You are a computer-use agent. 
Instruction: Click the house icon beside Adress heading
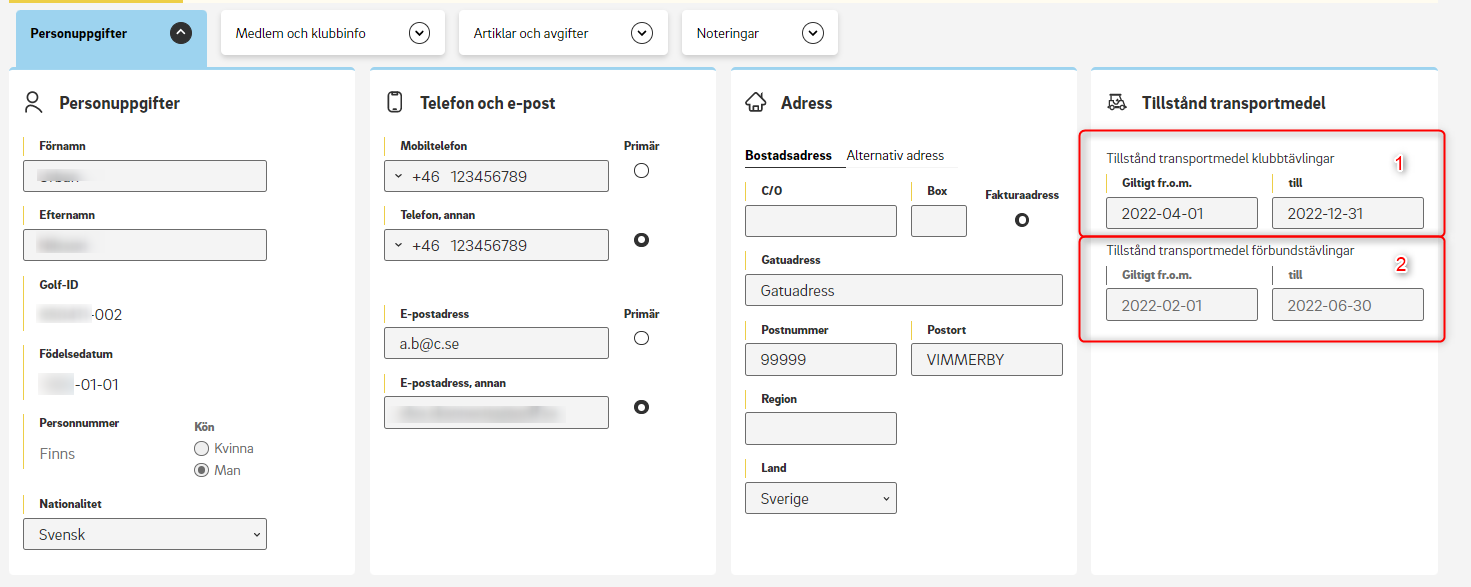[x=756, y=102]
